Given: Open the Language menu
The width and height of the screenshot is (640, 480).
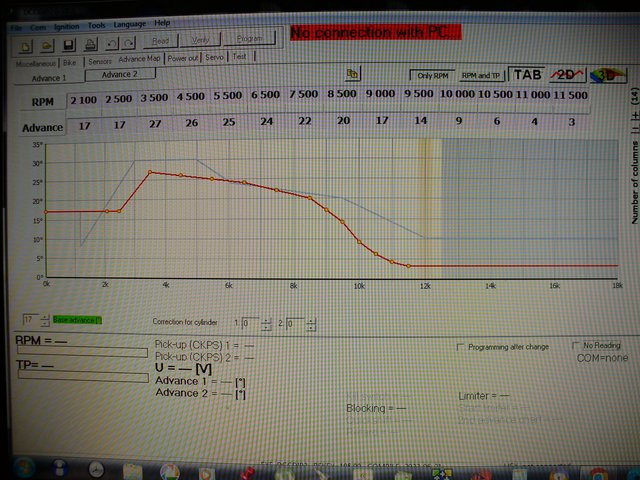Looking at the screenshot, I should (x=129, y=24).
